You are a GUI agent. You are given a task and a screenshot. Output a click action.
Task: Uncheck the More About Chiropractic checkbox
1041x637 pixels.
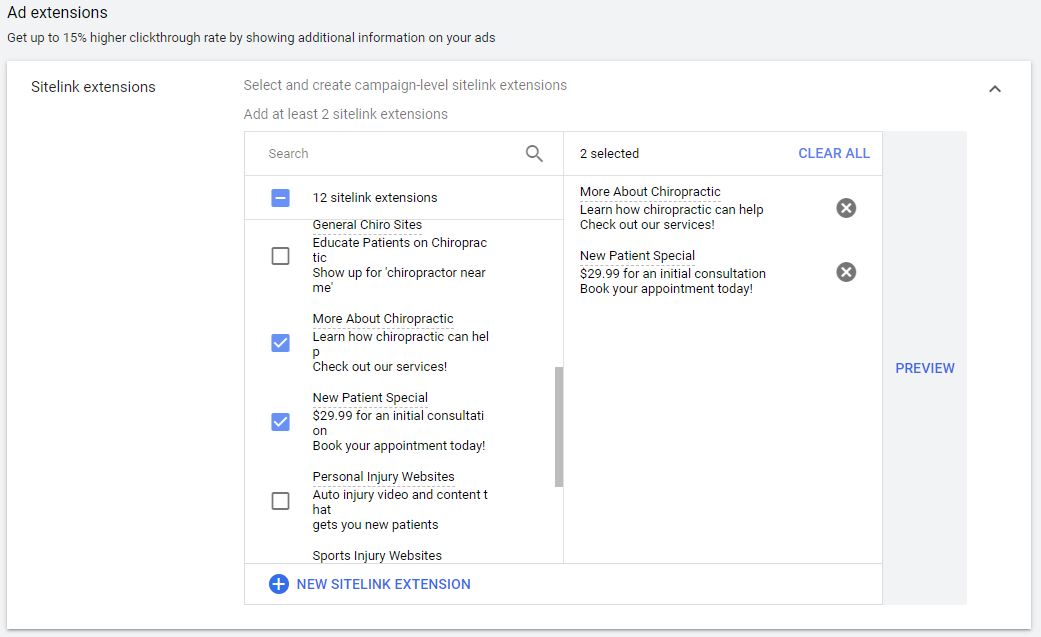point(281,343)
